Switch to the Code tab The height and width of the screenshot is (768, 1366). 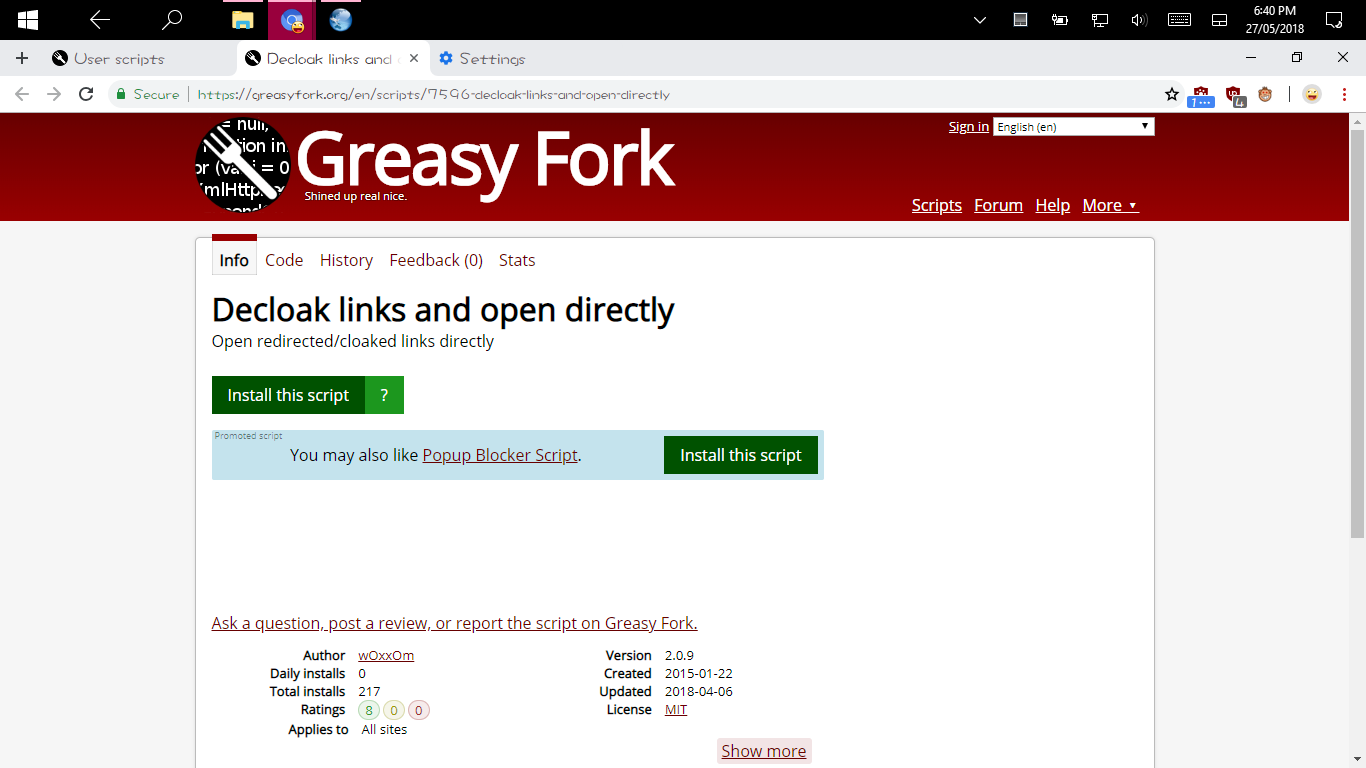point(284,260)
